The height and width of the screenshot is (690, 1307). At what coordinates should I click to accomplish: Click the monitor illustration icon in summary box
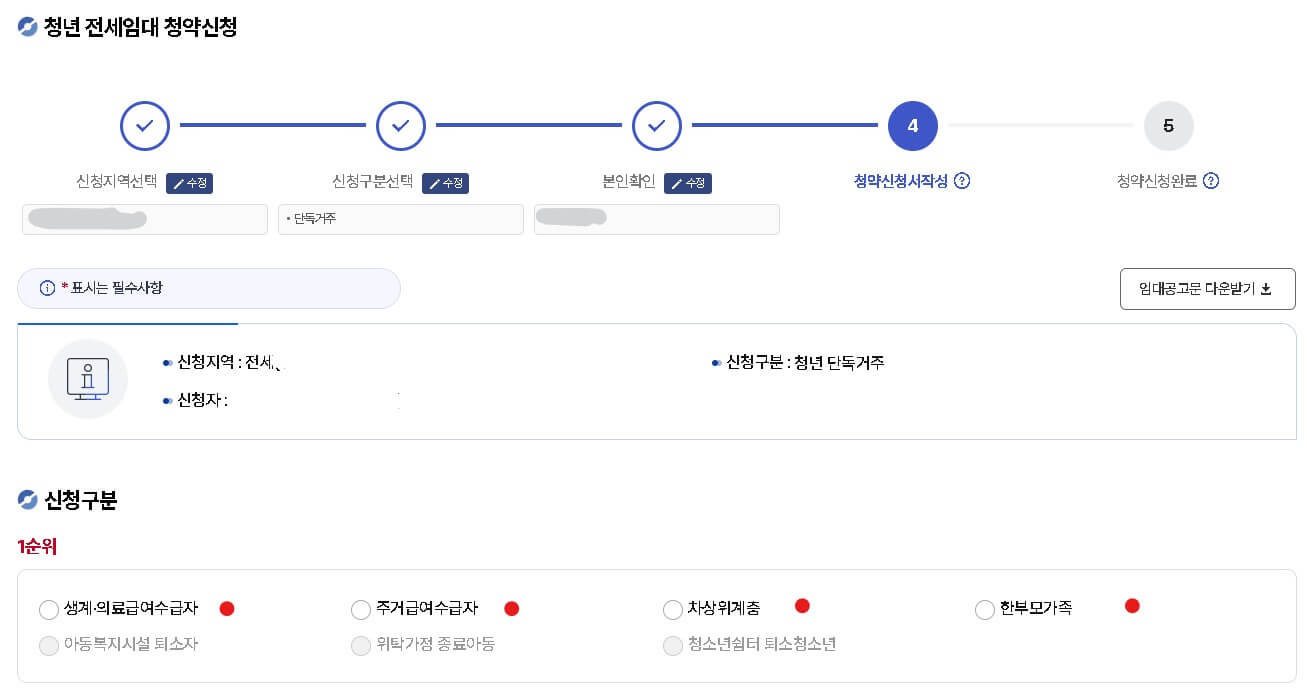[88, 378]
